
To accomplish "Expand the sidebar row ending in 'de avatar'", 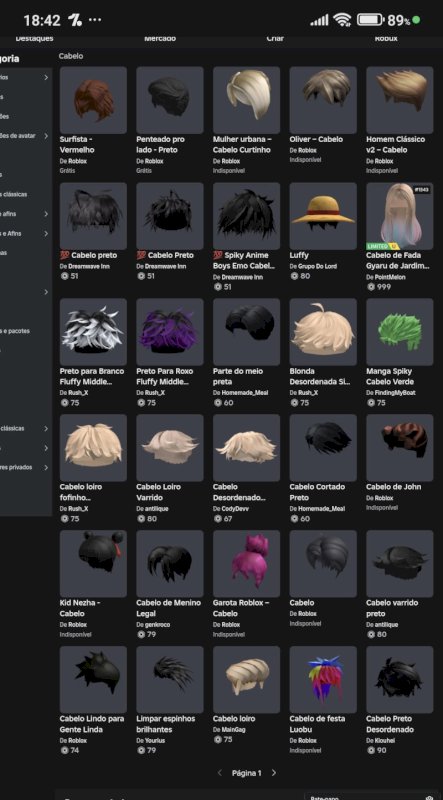I will (x=46, y=136).
